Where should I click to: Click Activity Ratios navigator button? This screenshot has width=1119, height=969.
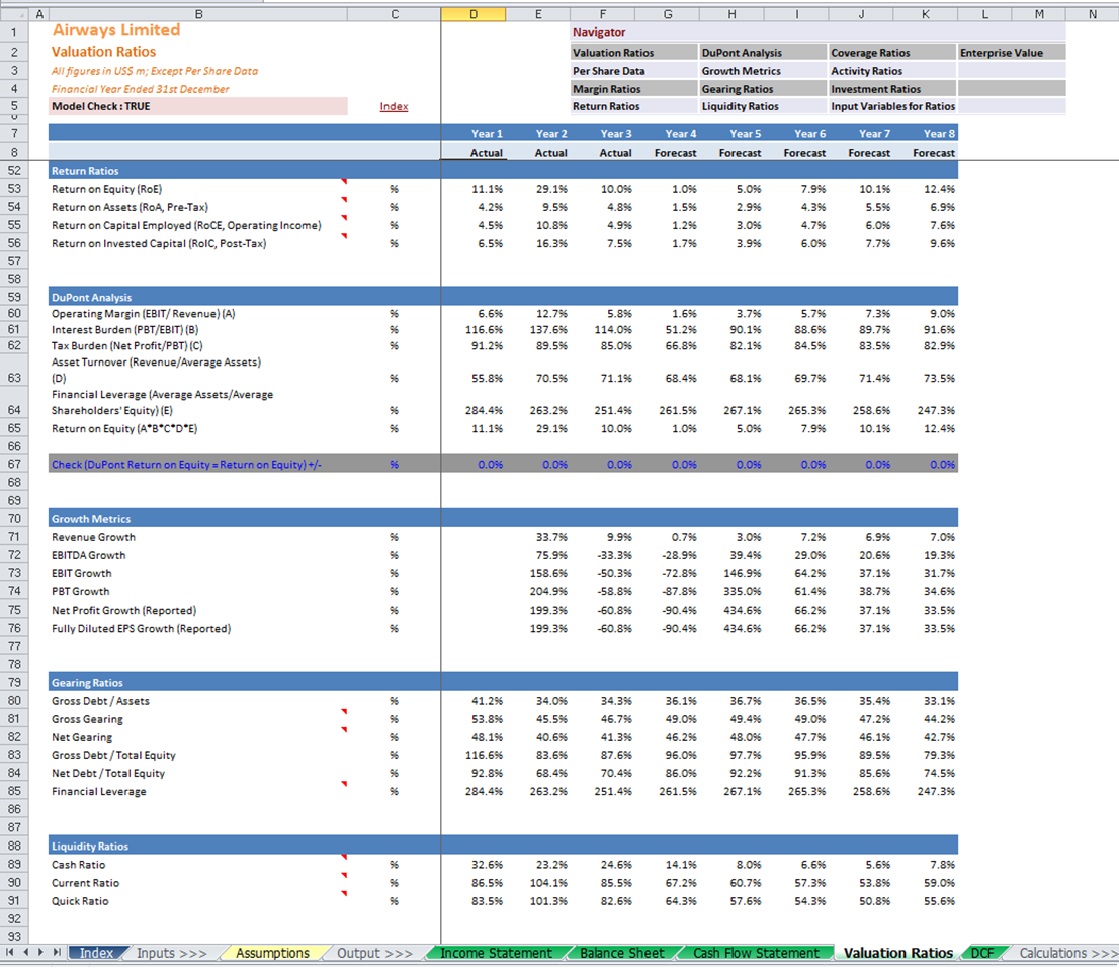[892, 71]
